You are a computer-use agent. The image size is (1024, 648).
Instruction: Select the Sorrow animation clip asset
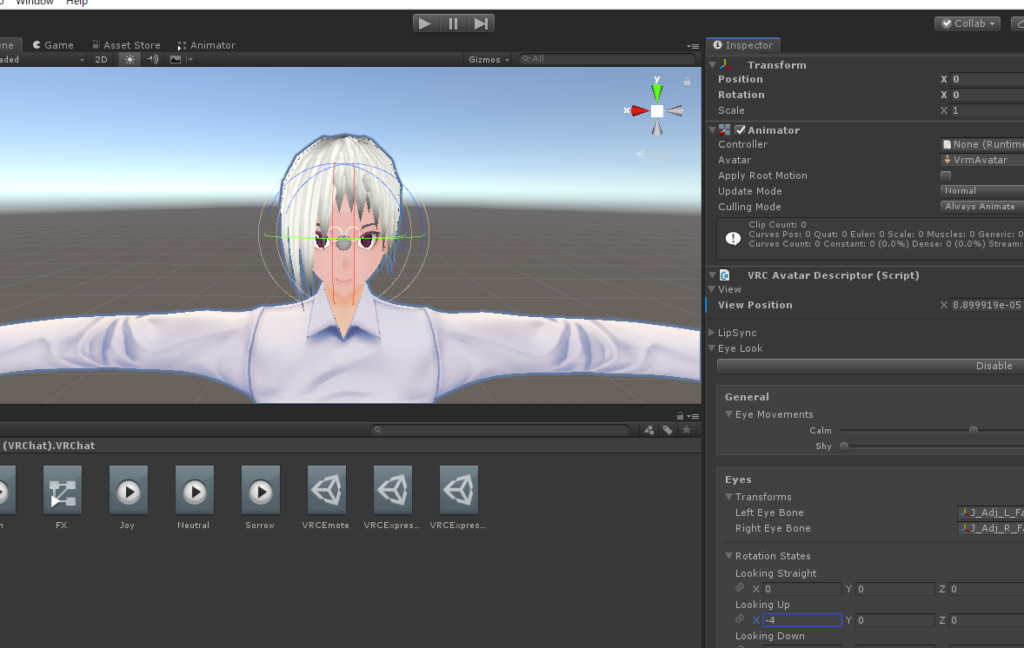point(260,497)
